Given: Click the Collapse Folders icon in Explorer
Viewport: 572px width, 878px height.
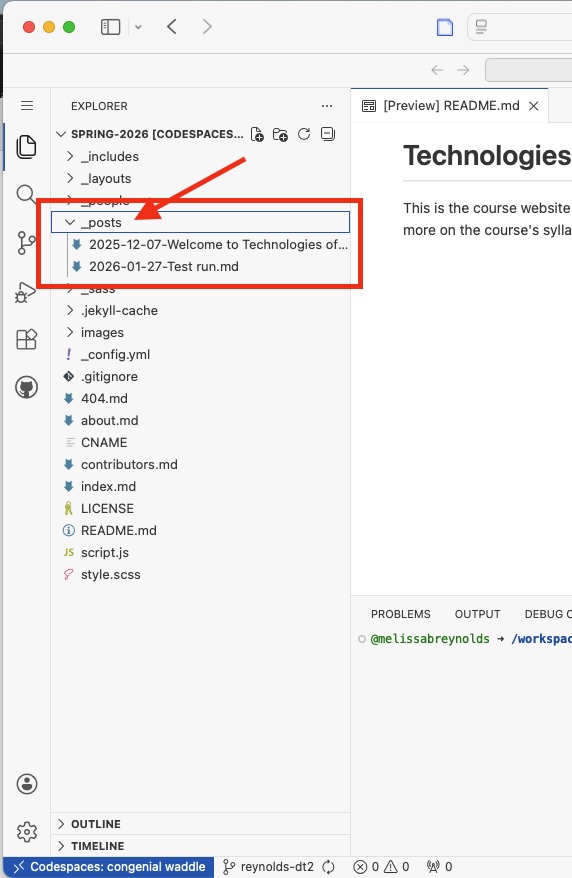Looking at the screenshot, I should coord(327,134).
